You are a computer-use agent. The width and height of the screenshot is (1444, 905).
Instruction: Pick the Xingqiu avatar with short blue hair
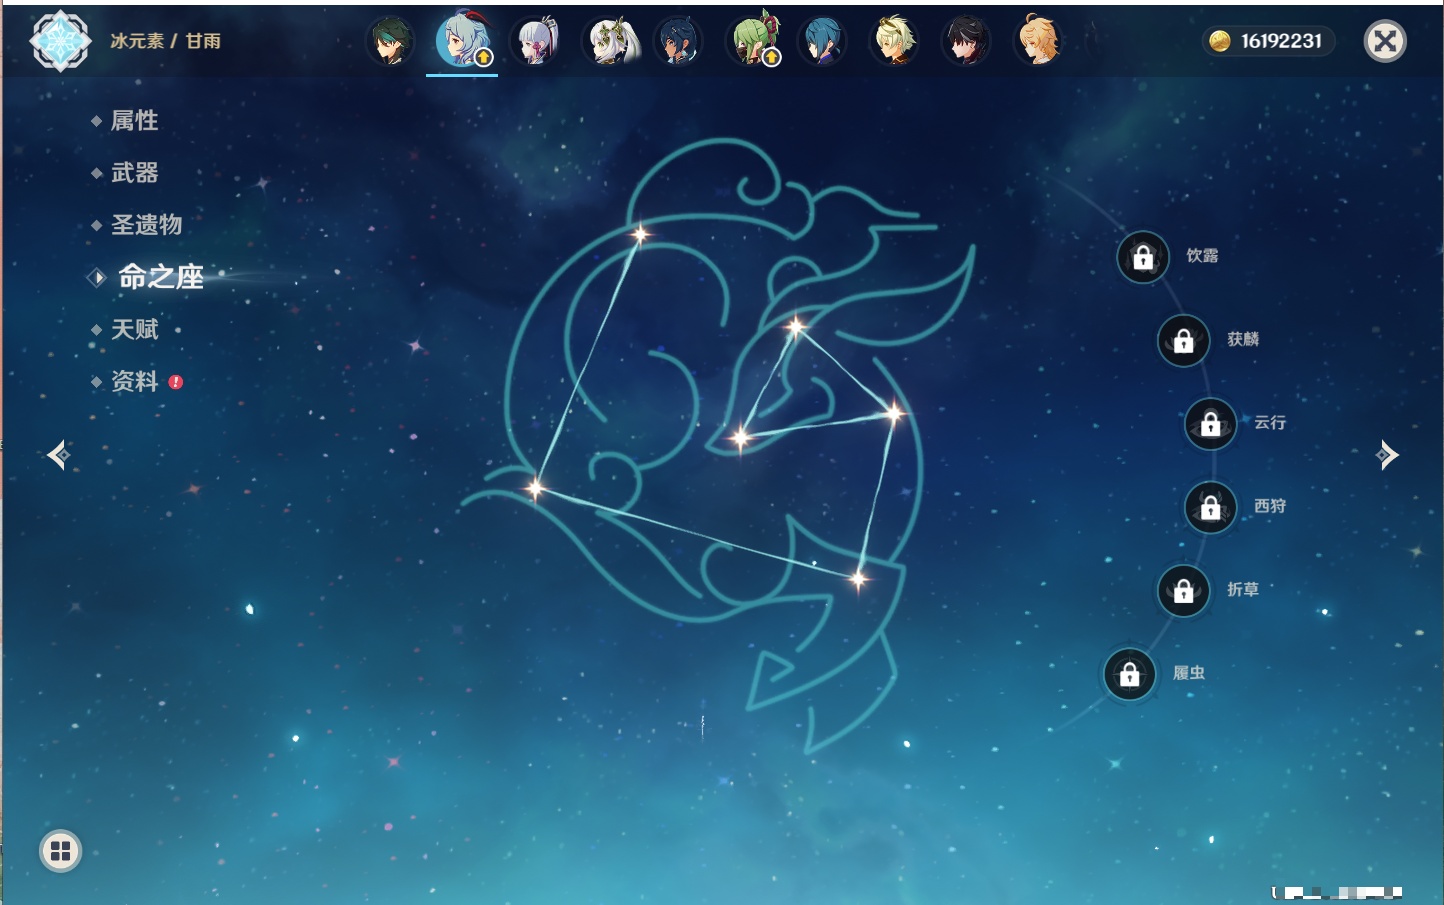(x=822, y=41)
